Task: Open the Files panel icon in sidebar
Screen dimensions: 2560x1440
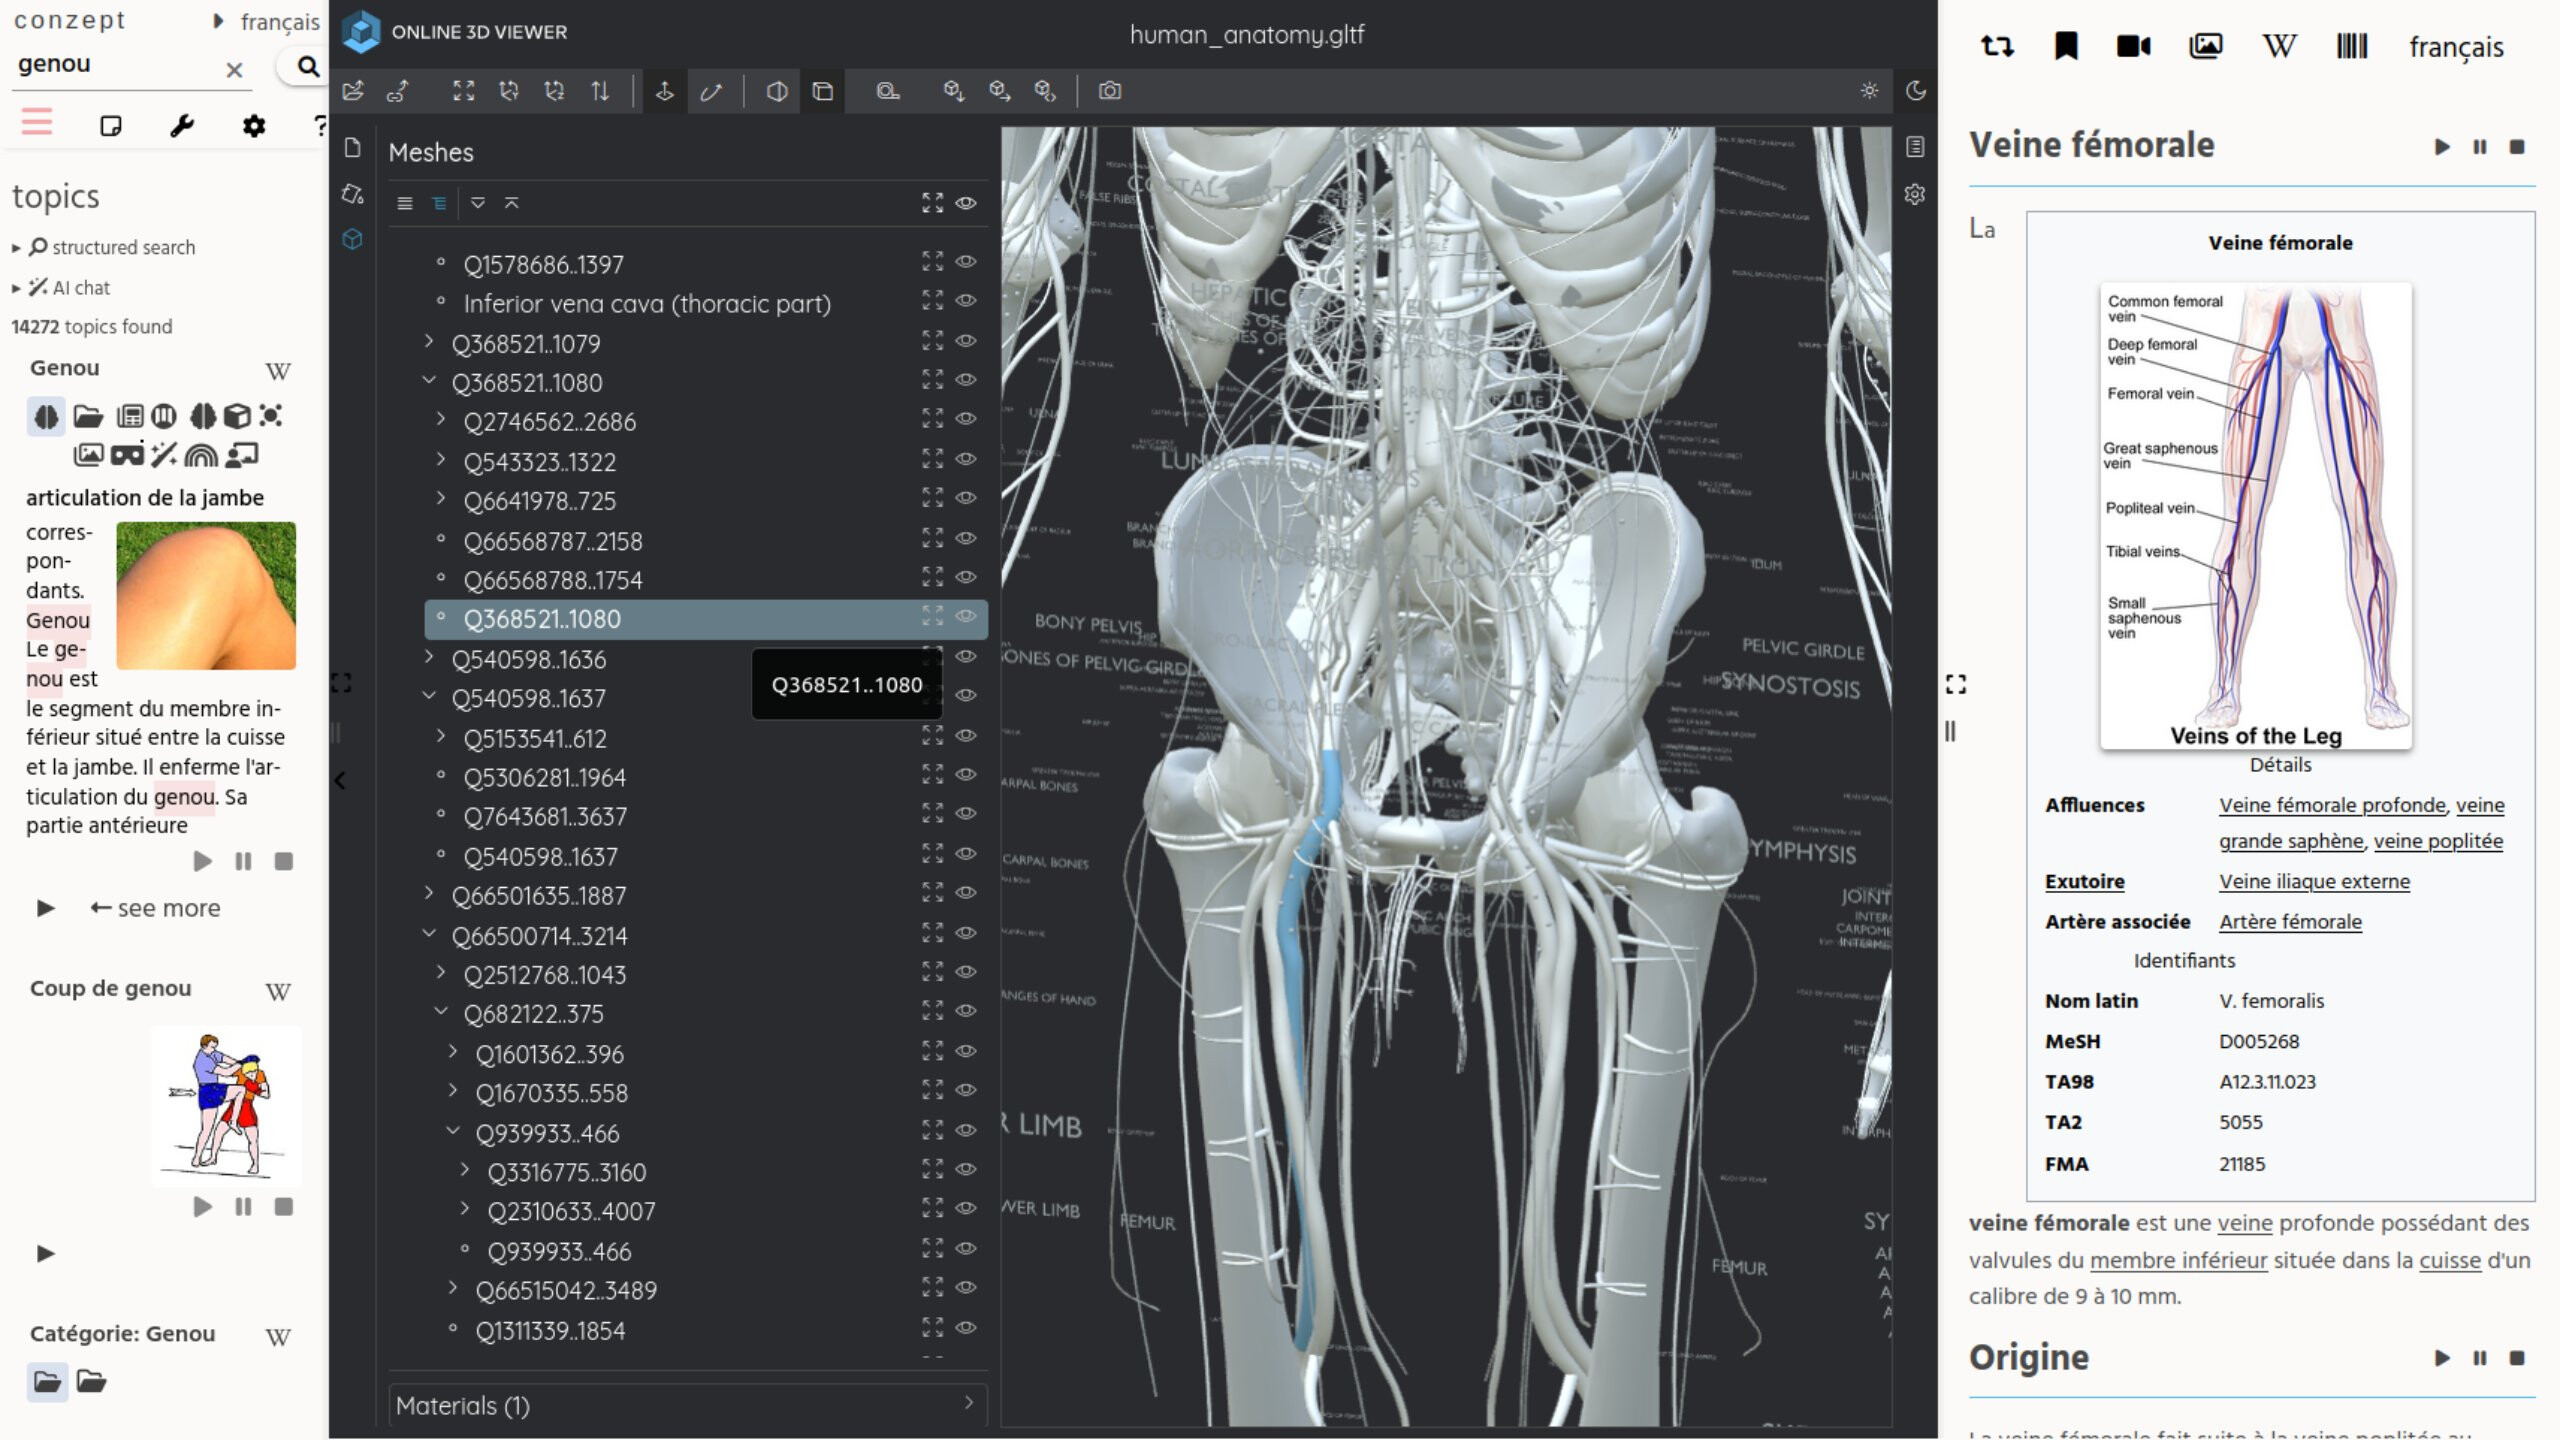Action: (x=352, y=148)
